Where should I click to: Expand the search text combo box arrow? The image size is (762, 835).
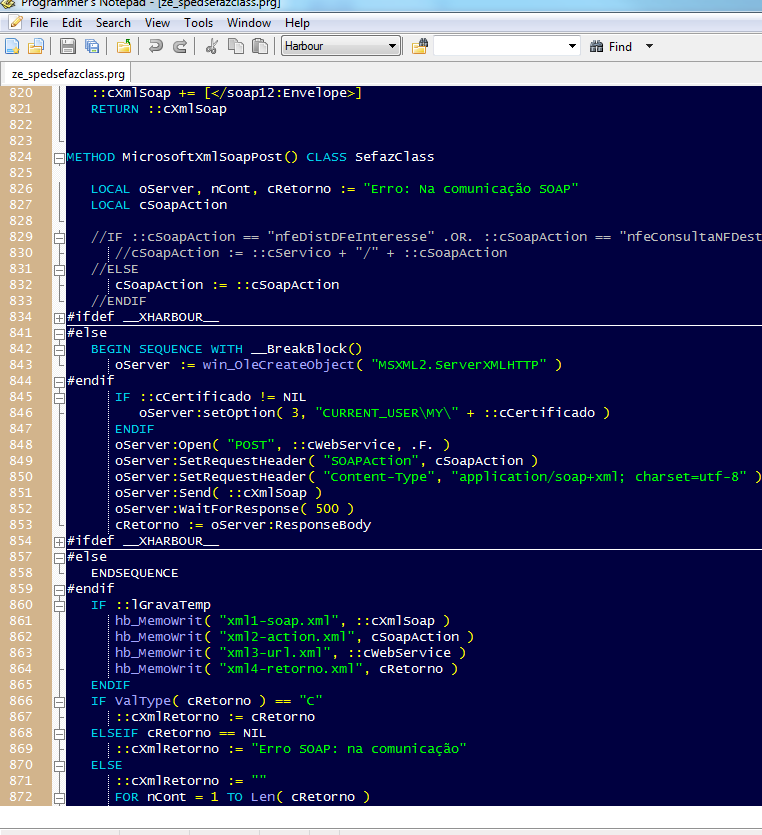[572, 46]
